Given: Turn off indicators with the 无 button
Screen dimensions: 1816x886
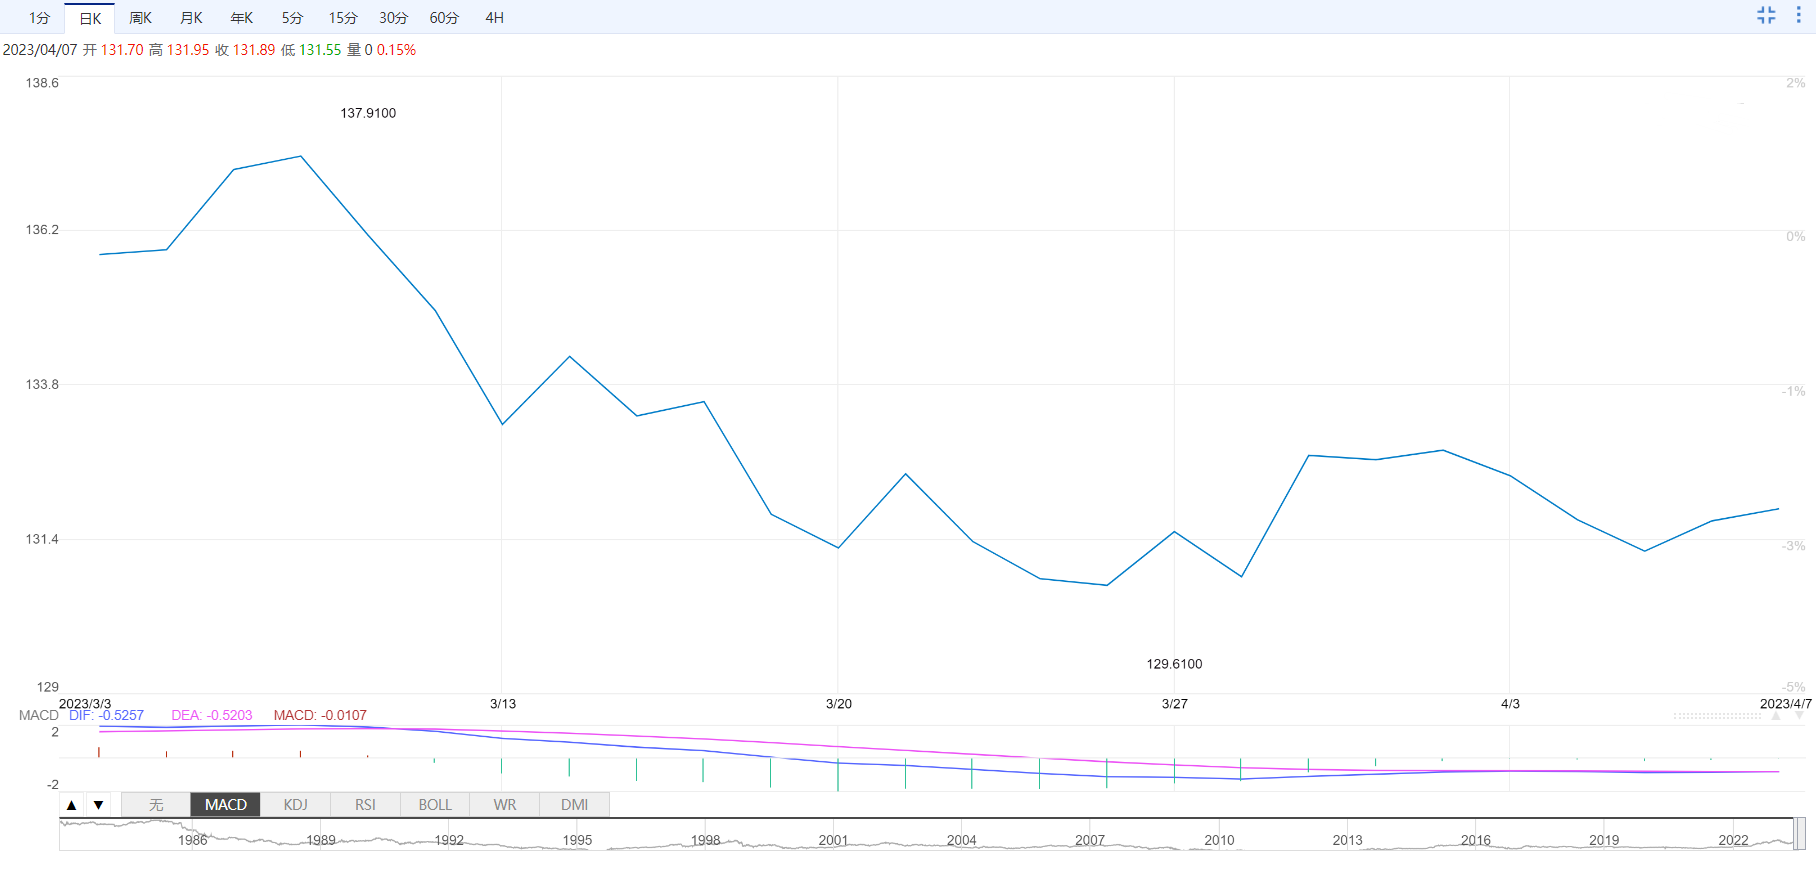Looking at the screenshot, I should point(156,805).
